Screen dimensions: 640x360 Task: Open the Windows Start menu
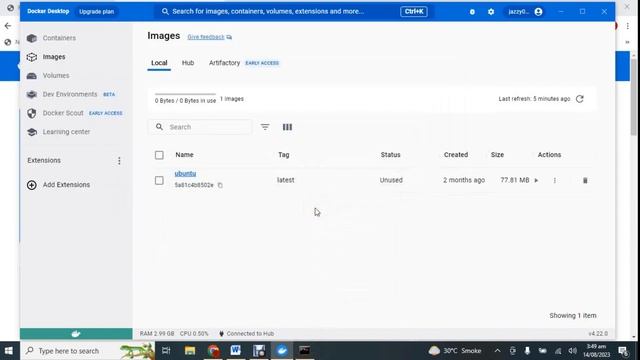9,351
